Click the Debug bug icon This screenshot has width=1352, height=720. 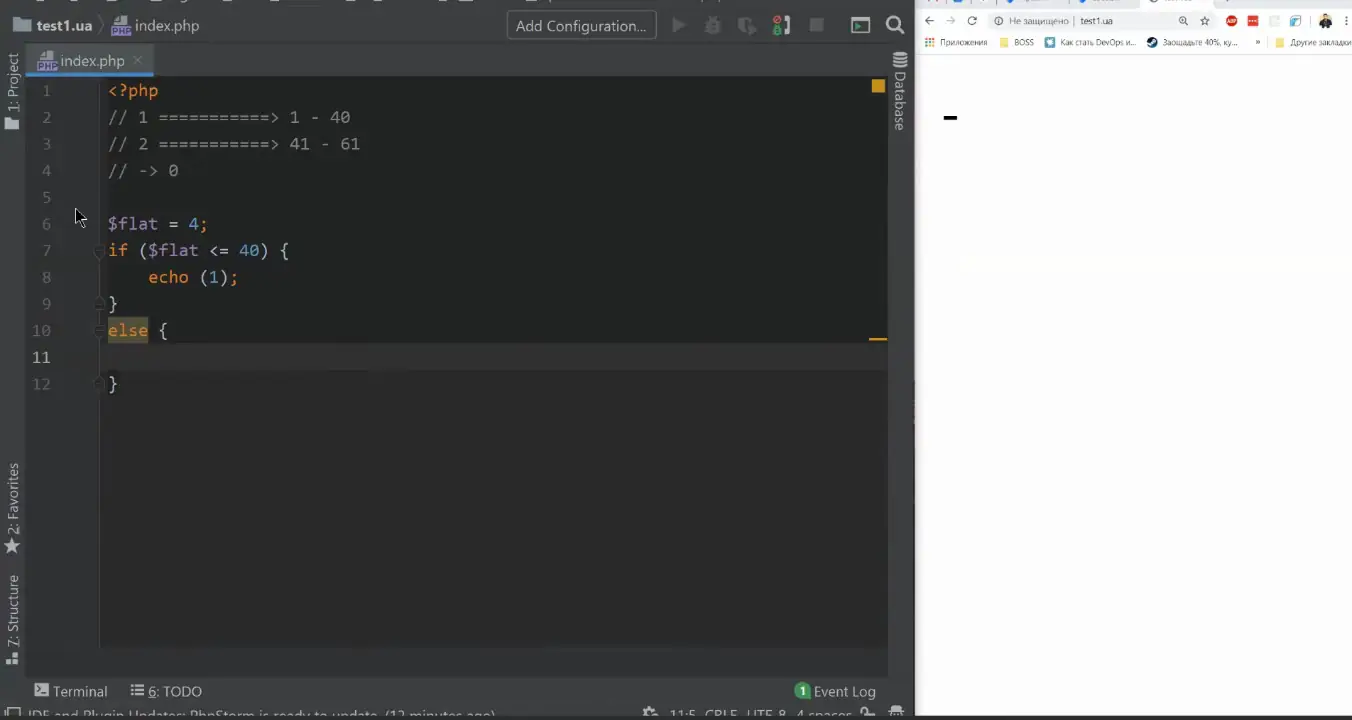(x=713, y=26)
